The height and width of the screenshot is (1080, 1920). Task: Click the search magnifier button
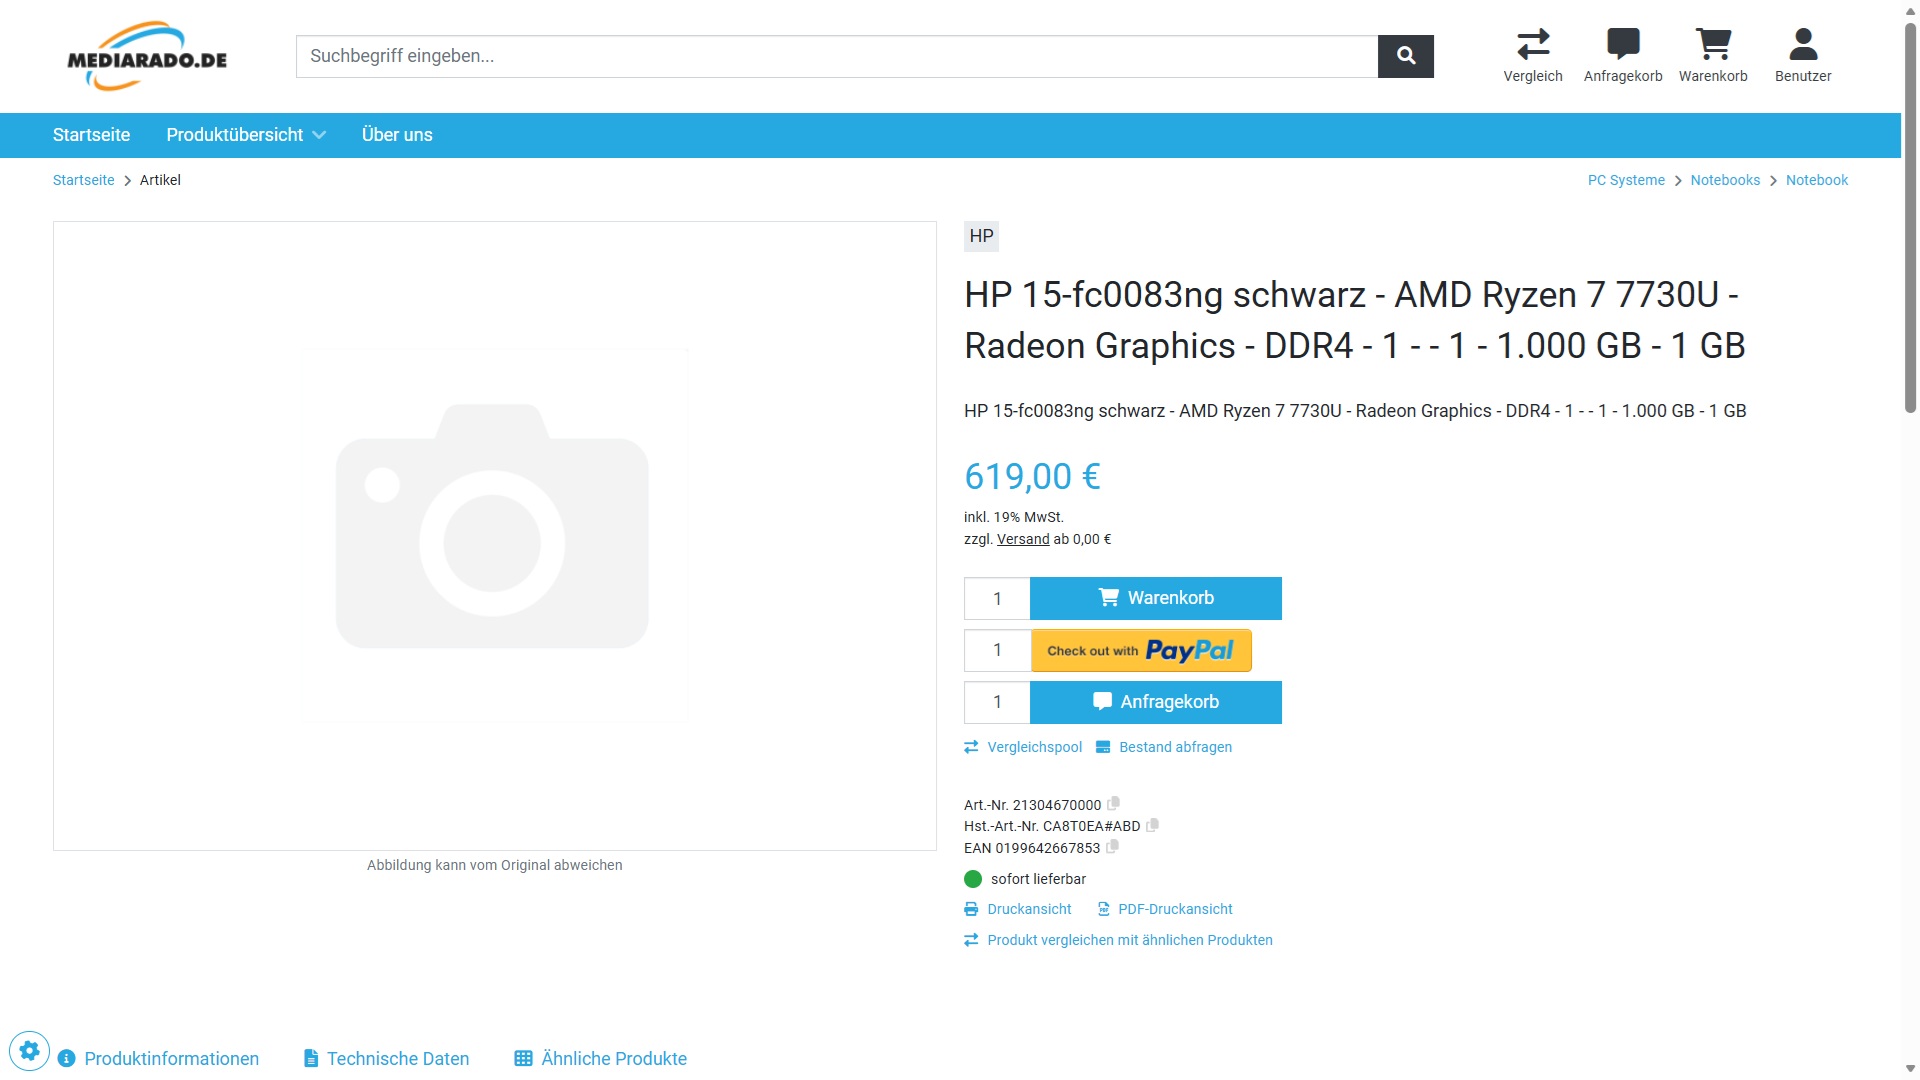click(1405, 56)
